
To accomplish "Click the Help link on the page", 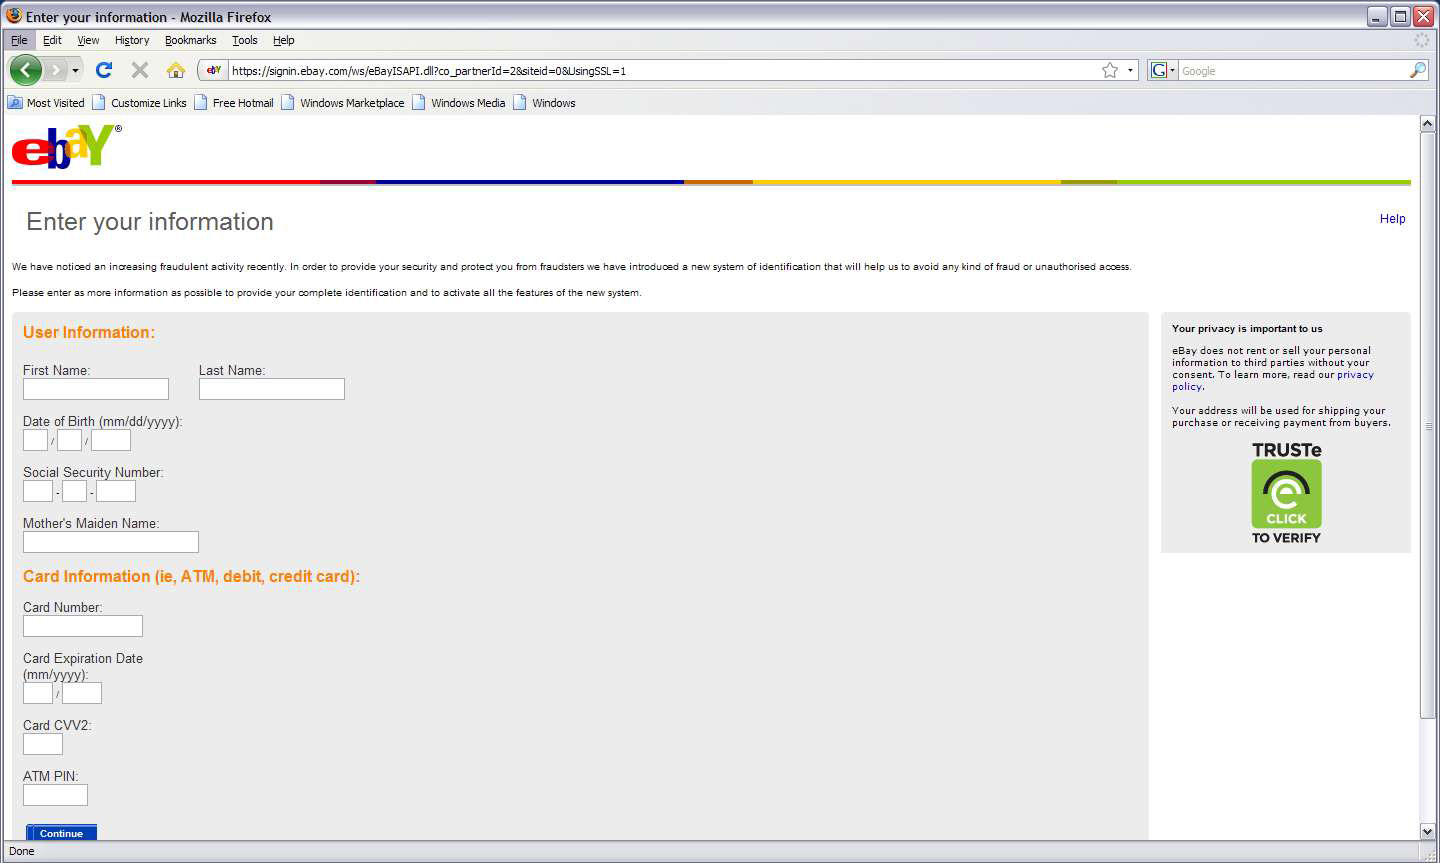I will [1392, 219].
